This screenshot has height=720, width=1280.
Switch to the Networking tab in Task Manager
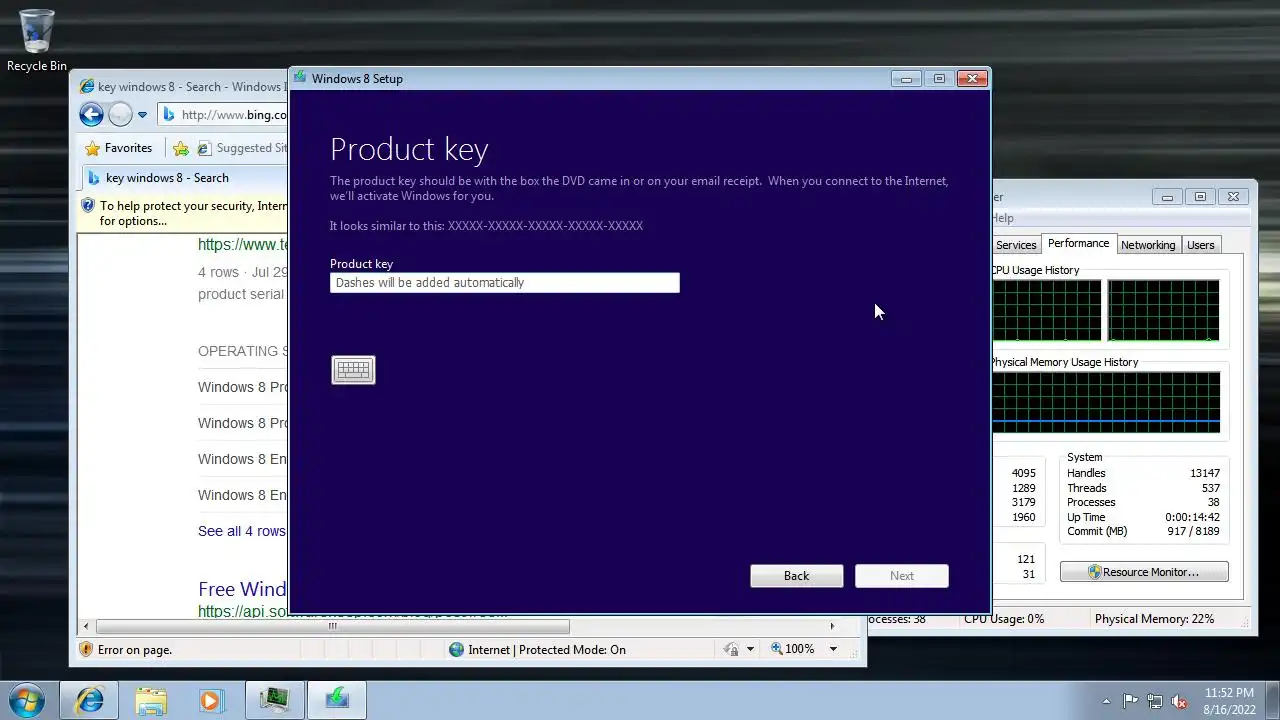click(1148, 245)
